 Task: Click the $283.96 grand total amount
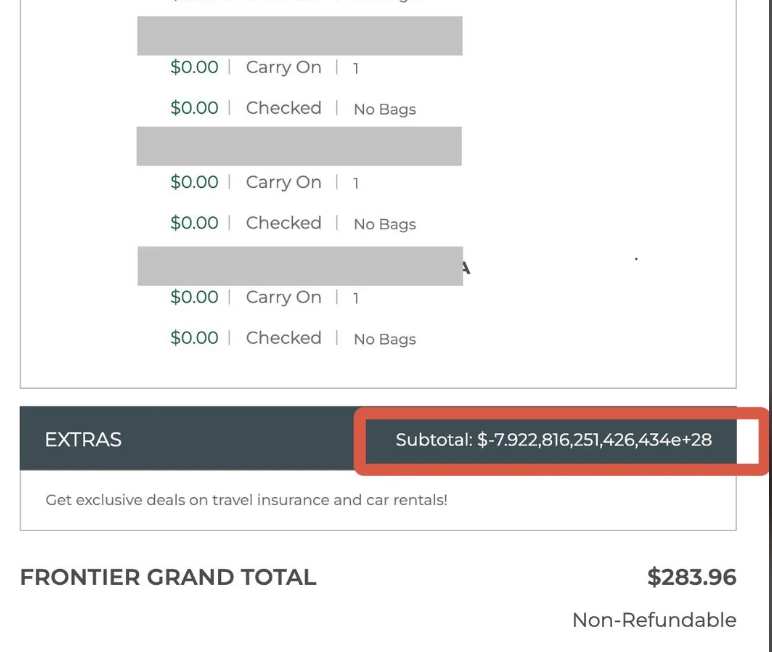(691, 577)
